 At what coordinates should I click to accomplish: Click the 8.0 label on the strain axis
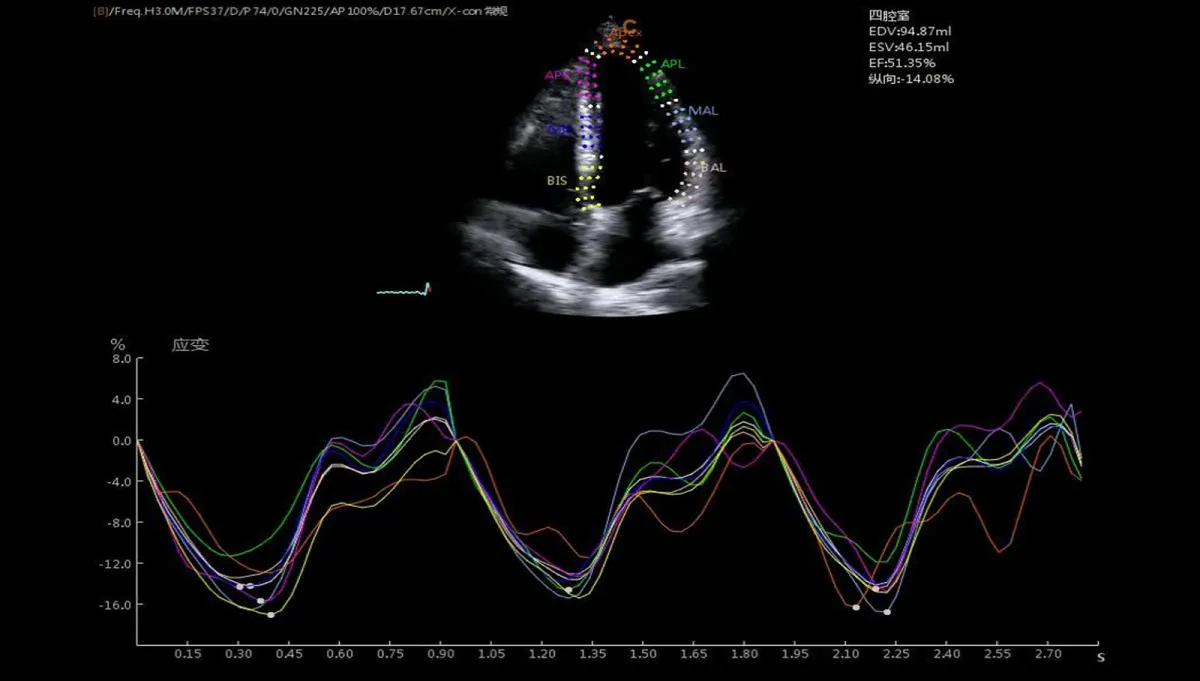[x=122, y=358]
